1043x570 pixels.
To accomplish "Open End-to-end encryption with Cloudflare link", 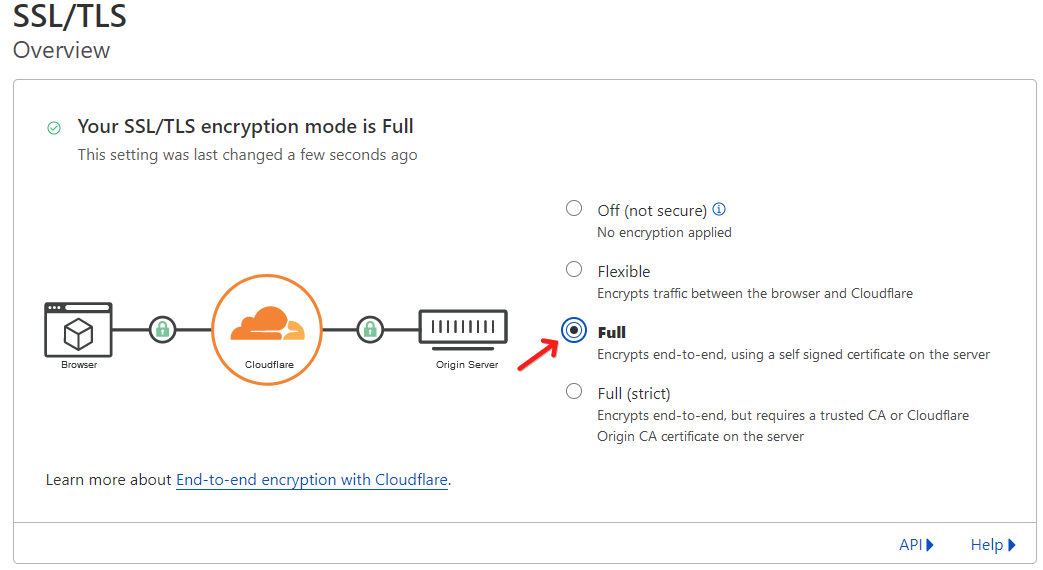I will (x=312, y=480).
